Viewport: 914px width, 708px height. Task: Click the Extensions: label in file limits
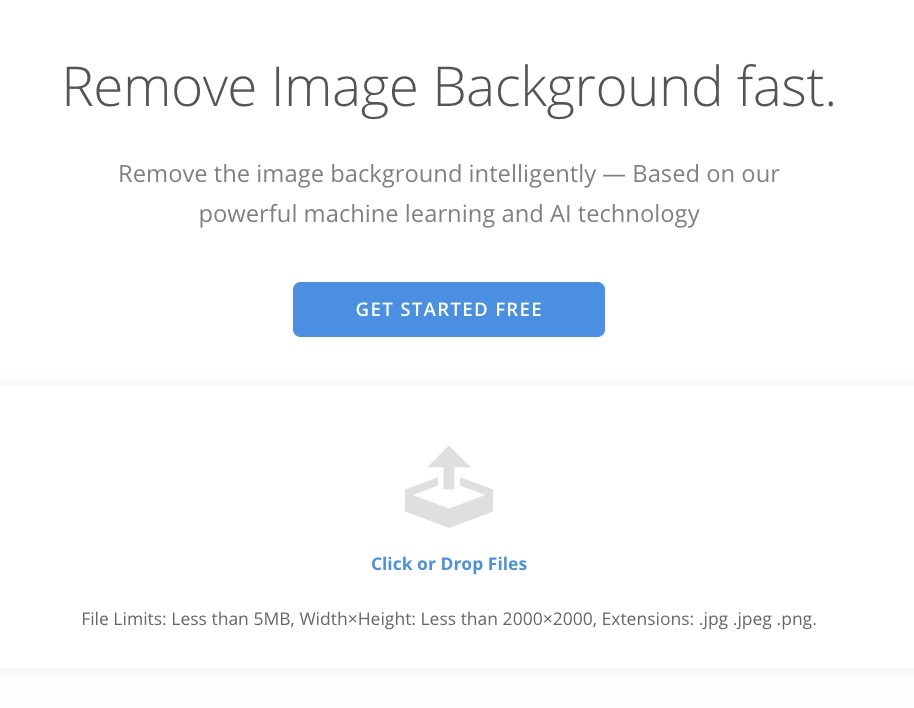(x=648, y=619)
